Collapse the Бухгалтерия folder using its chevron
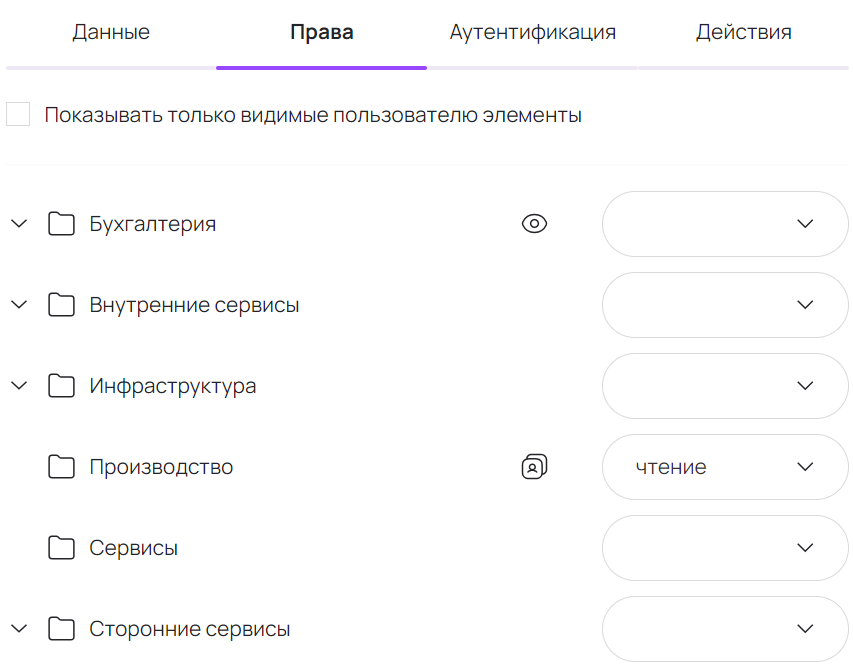This screenshot has height=671, width=853. coord(18,223)
